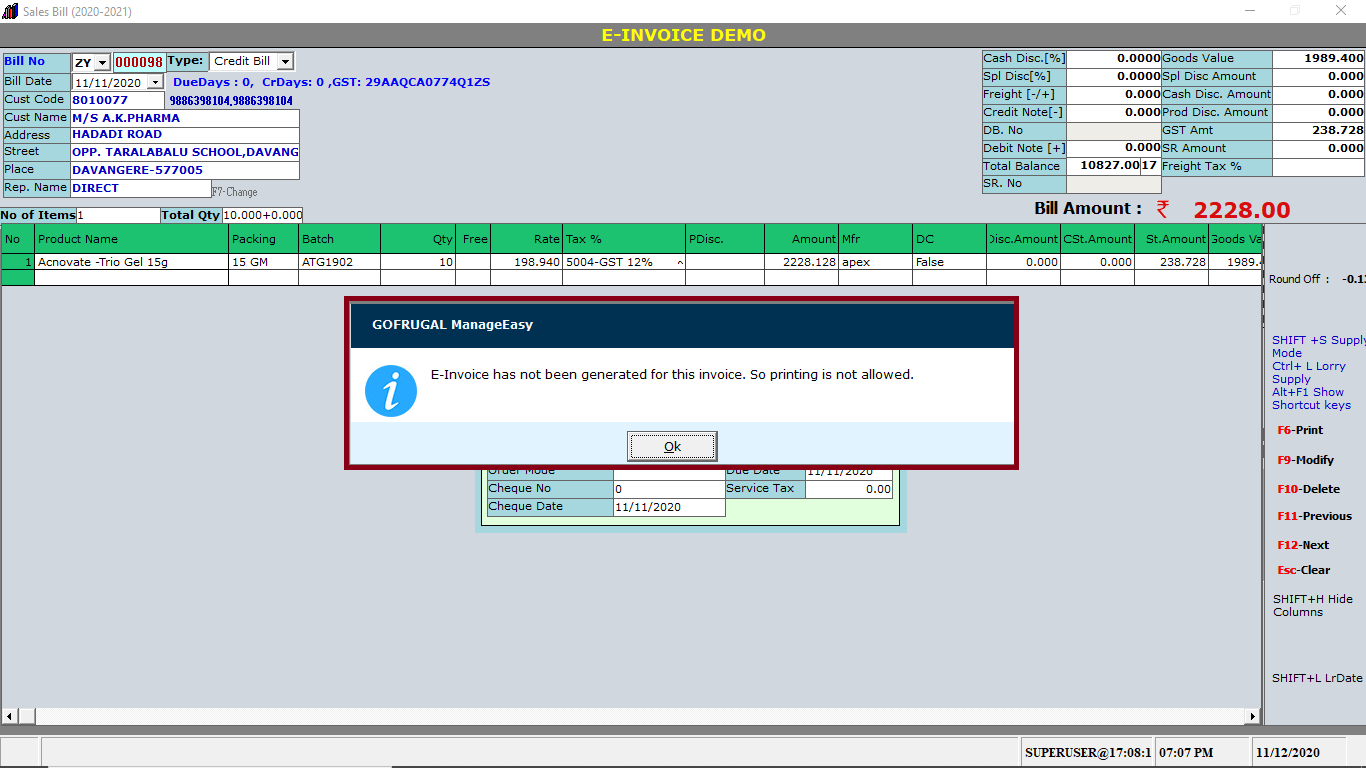Click the Packing column header
Viewport: 1366px width, 768px height.
click(263, 239)
